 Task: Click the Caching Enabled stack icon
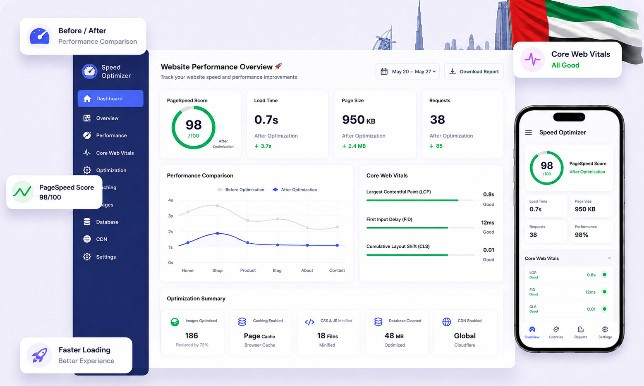pos(242,322)
